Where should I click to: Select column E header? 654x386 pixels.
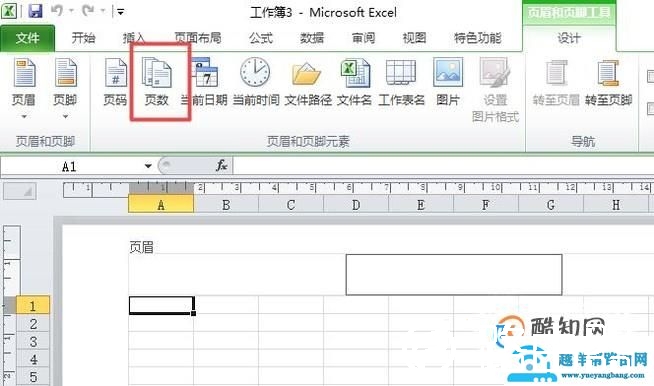(421, 204)
